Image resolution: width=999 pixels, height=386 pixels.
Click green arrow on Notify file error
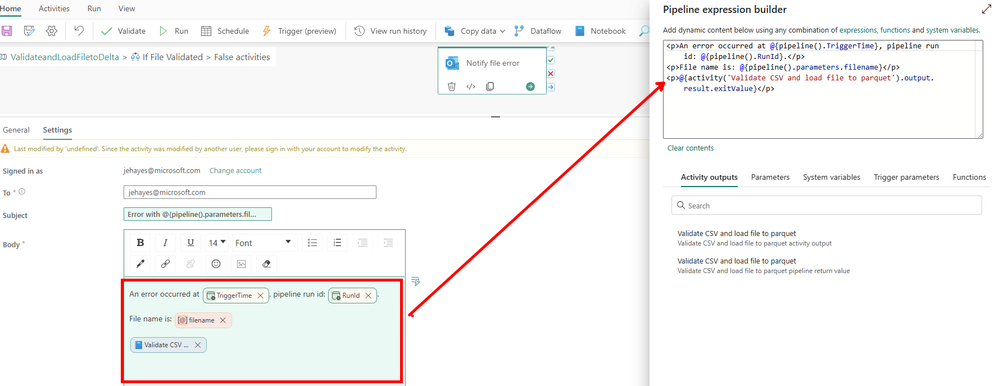pyautogui.click(x=530, y=87)
